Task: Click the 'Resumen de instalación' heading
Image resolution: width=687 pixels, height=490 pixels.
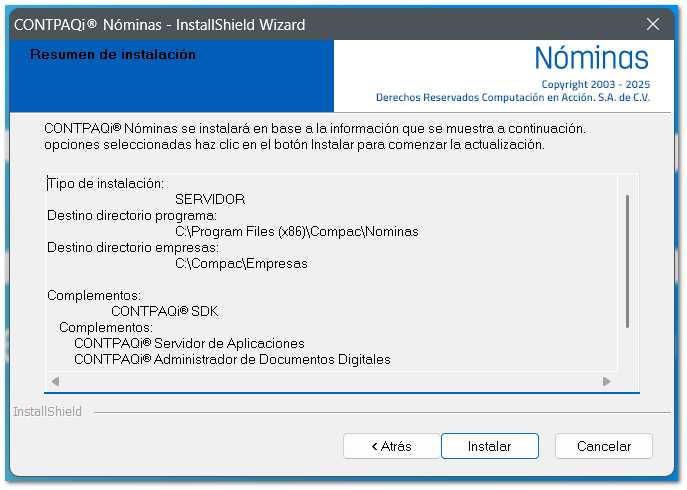Action: pos(113,55)
